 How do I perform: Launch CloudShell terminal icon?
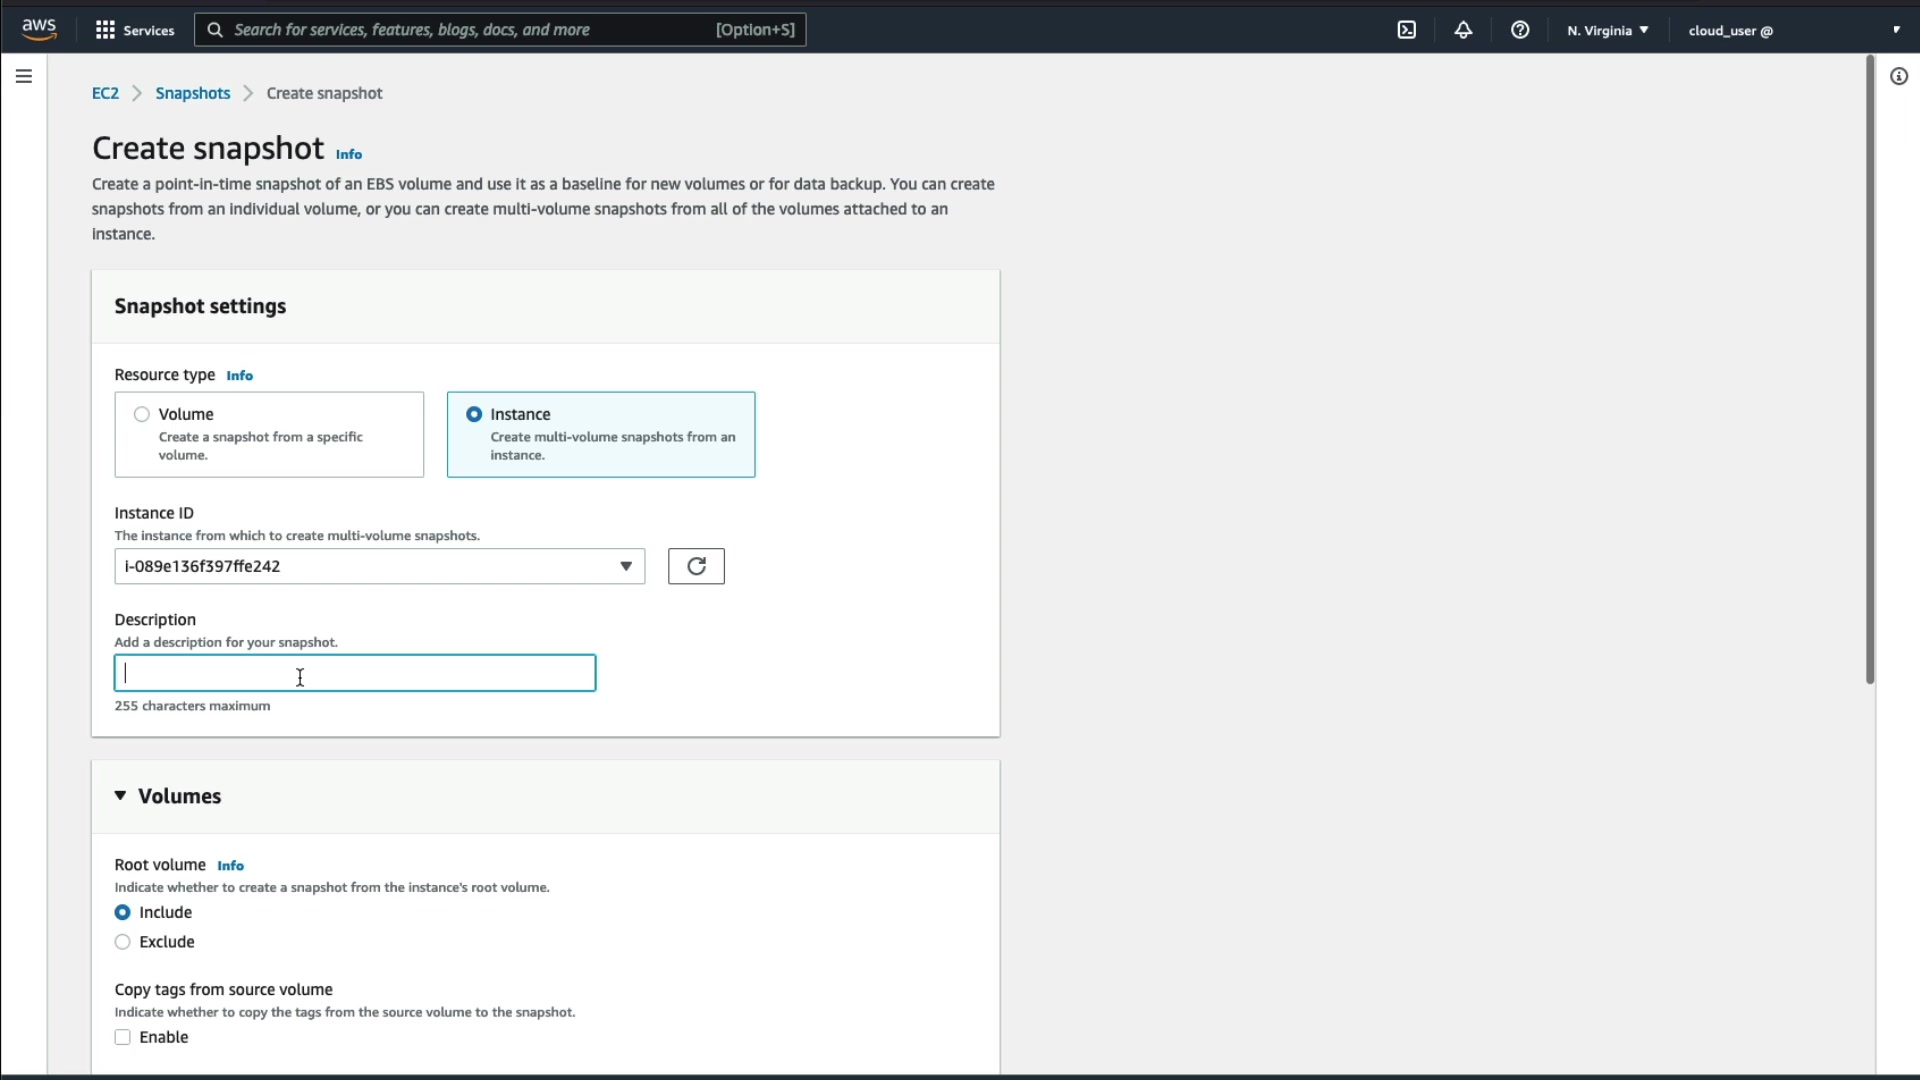click(1407, 30)
